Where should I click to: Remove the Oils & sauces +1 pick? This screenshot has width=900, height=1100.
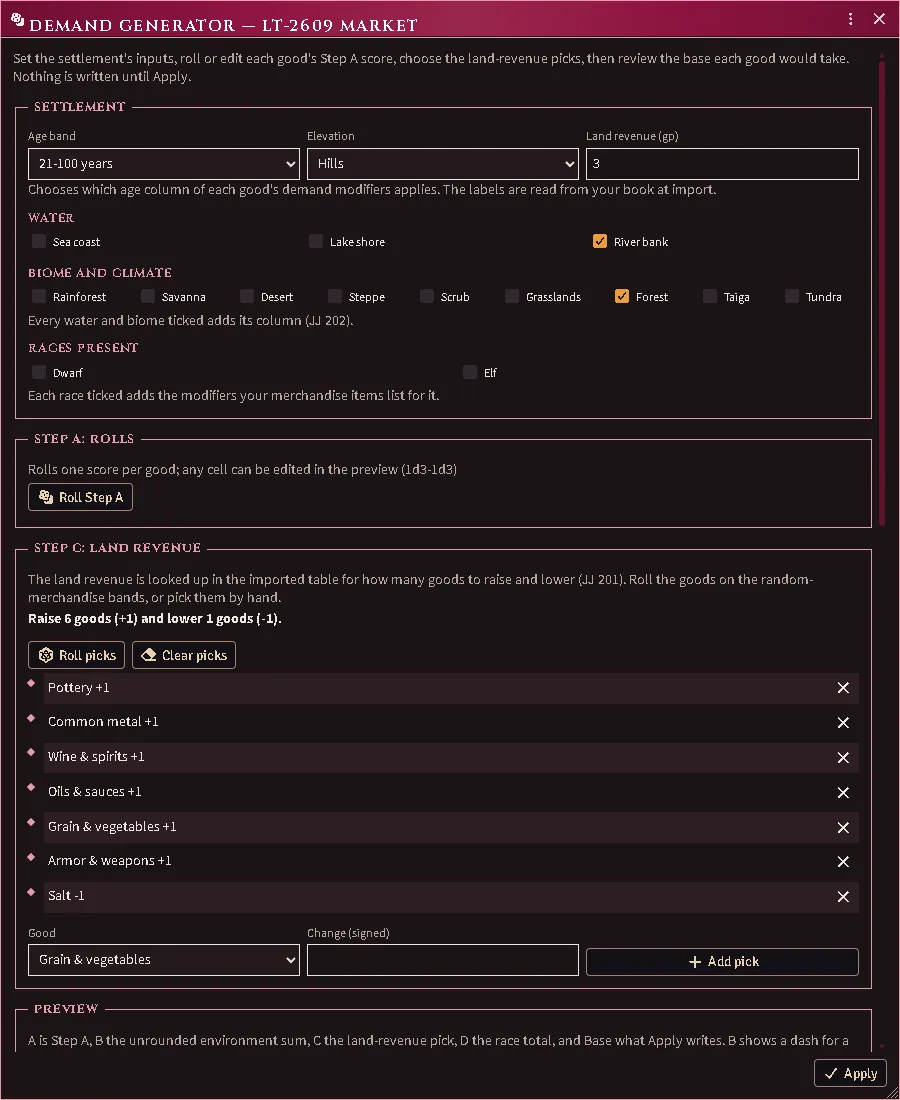(843, 793)
